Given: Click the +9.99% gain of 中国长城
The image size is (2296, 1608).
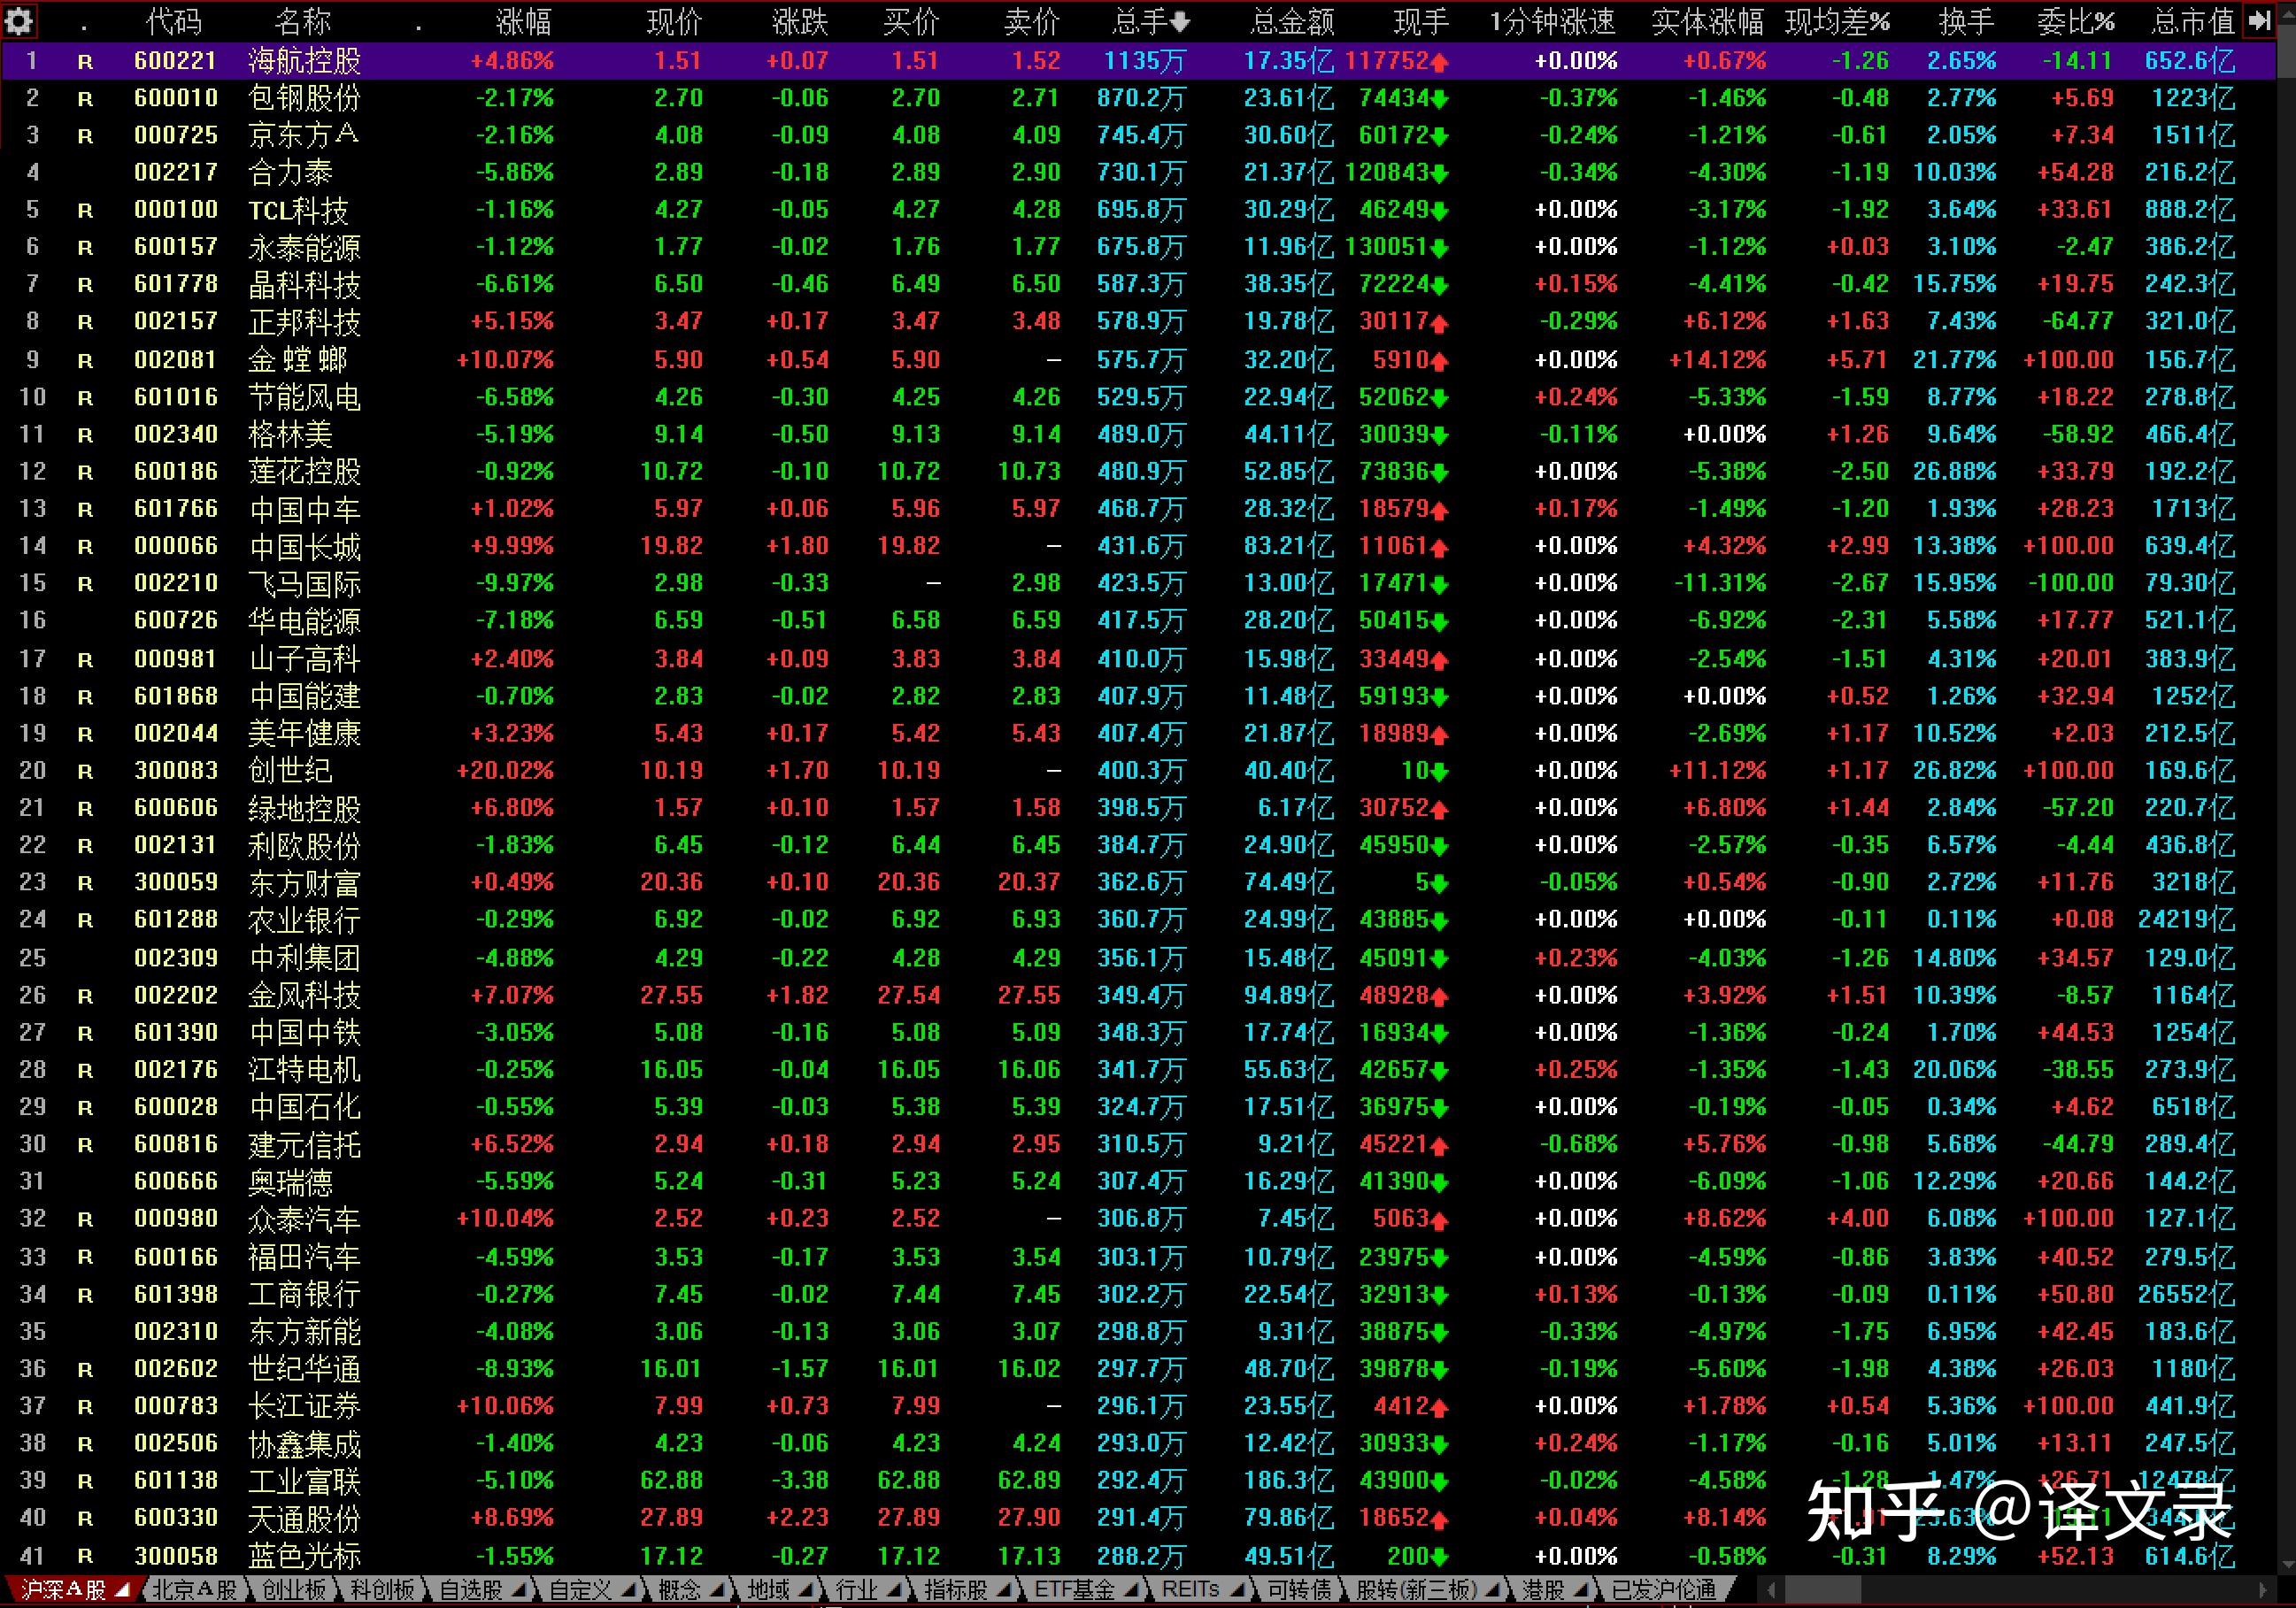Looking at the screenshot, I should click(x=511, y=546).
